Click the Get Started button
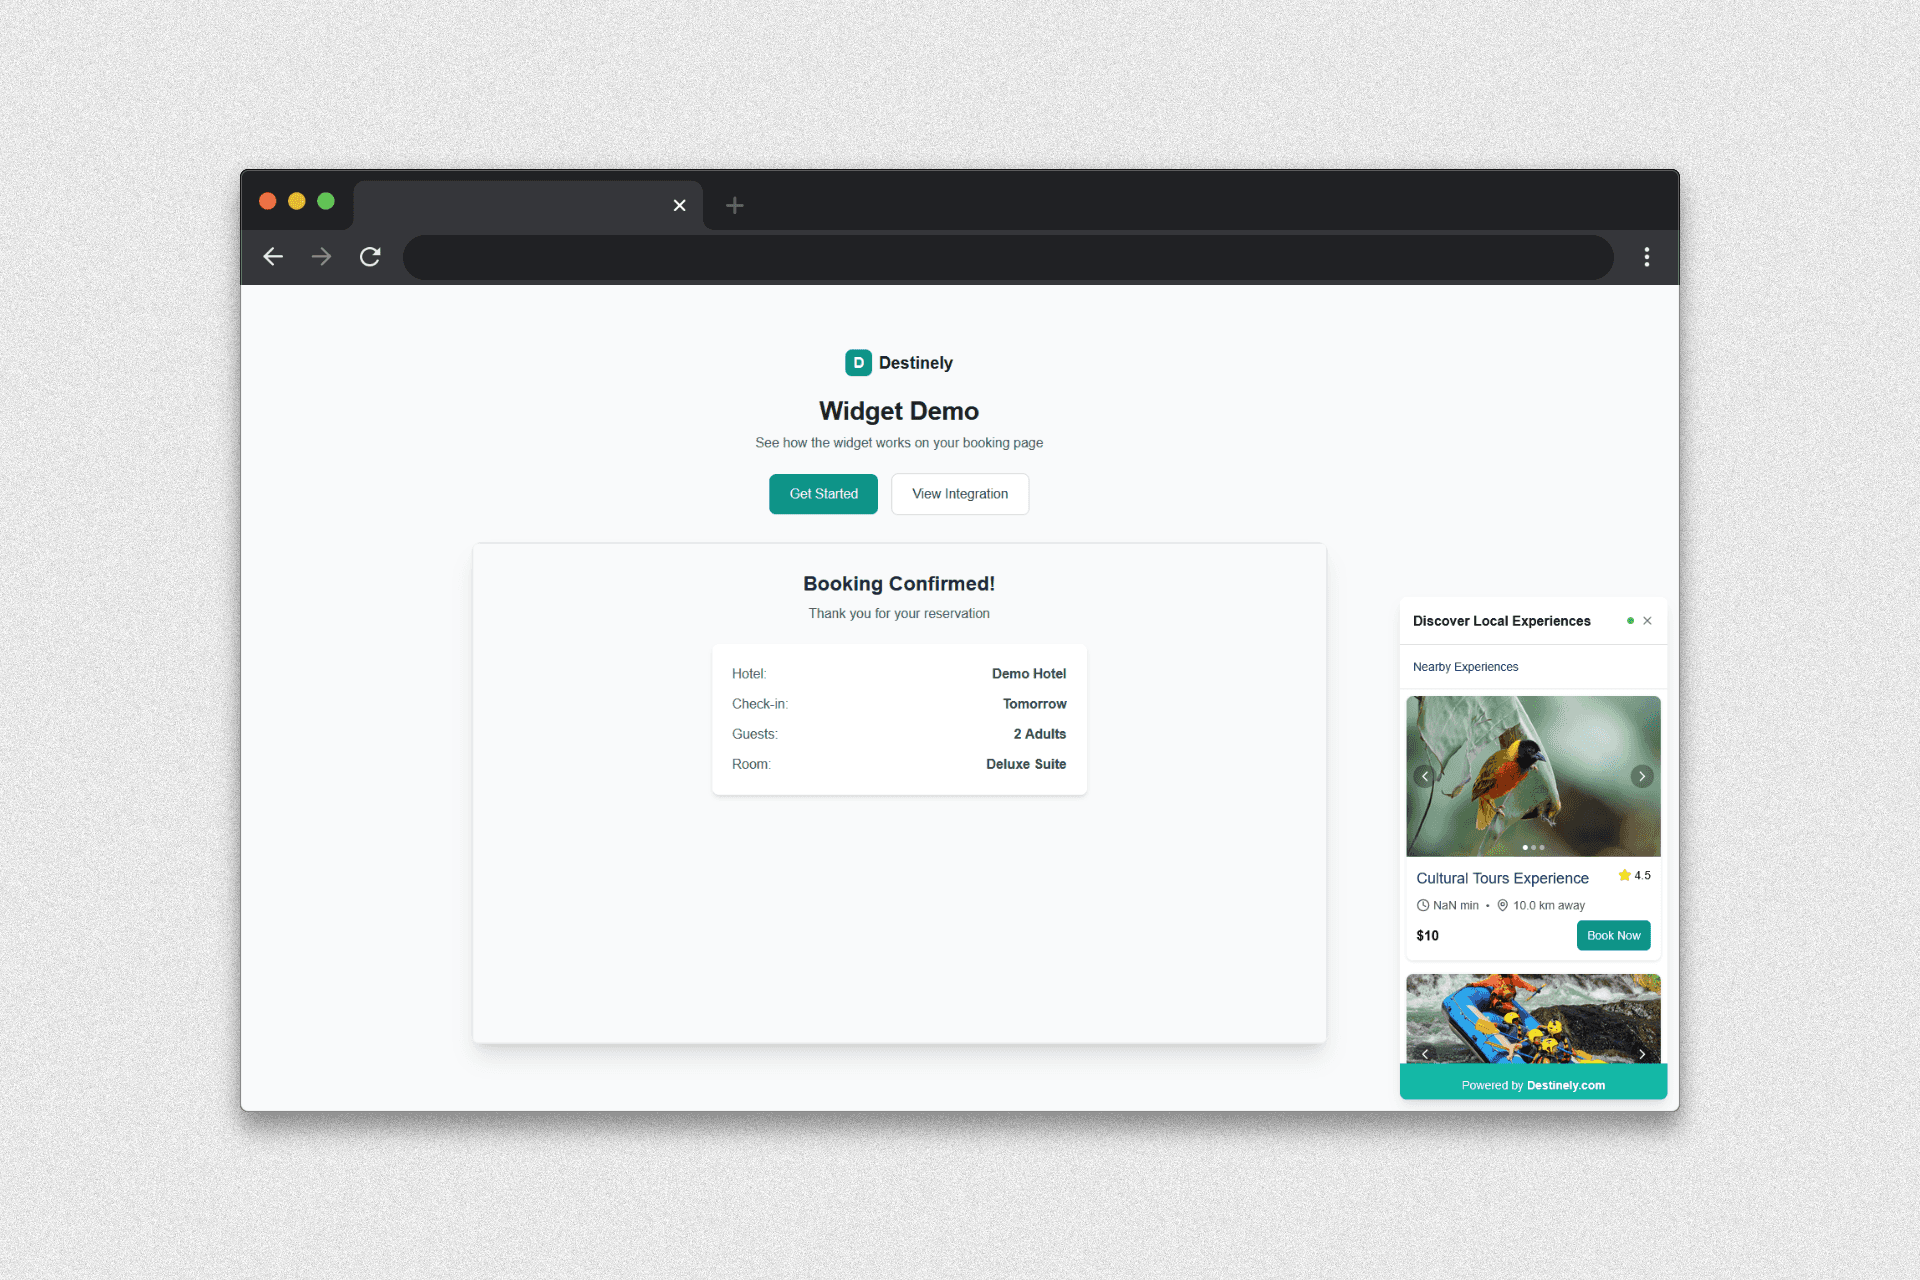This screenshot has width=1920, height=1280. pyautogui.click(x=823, y=493)
